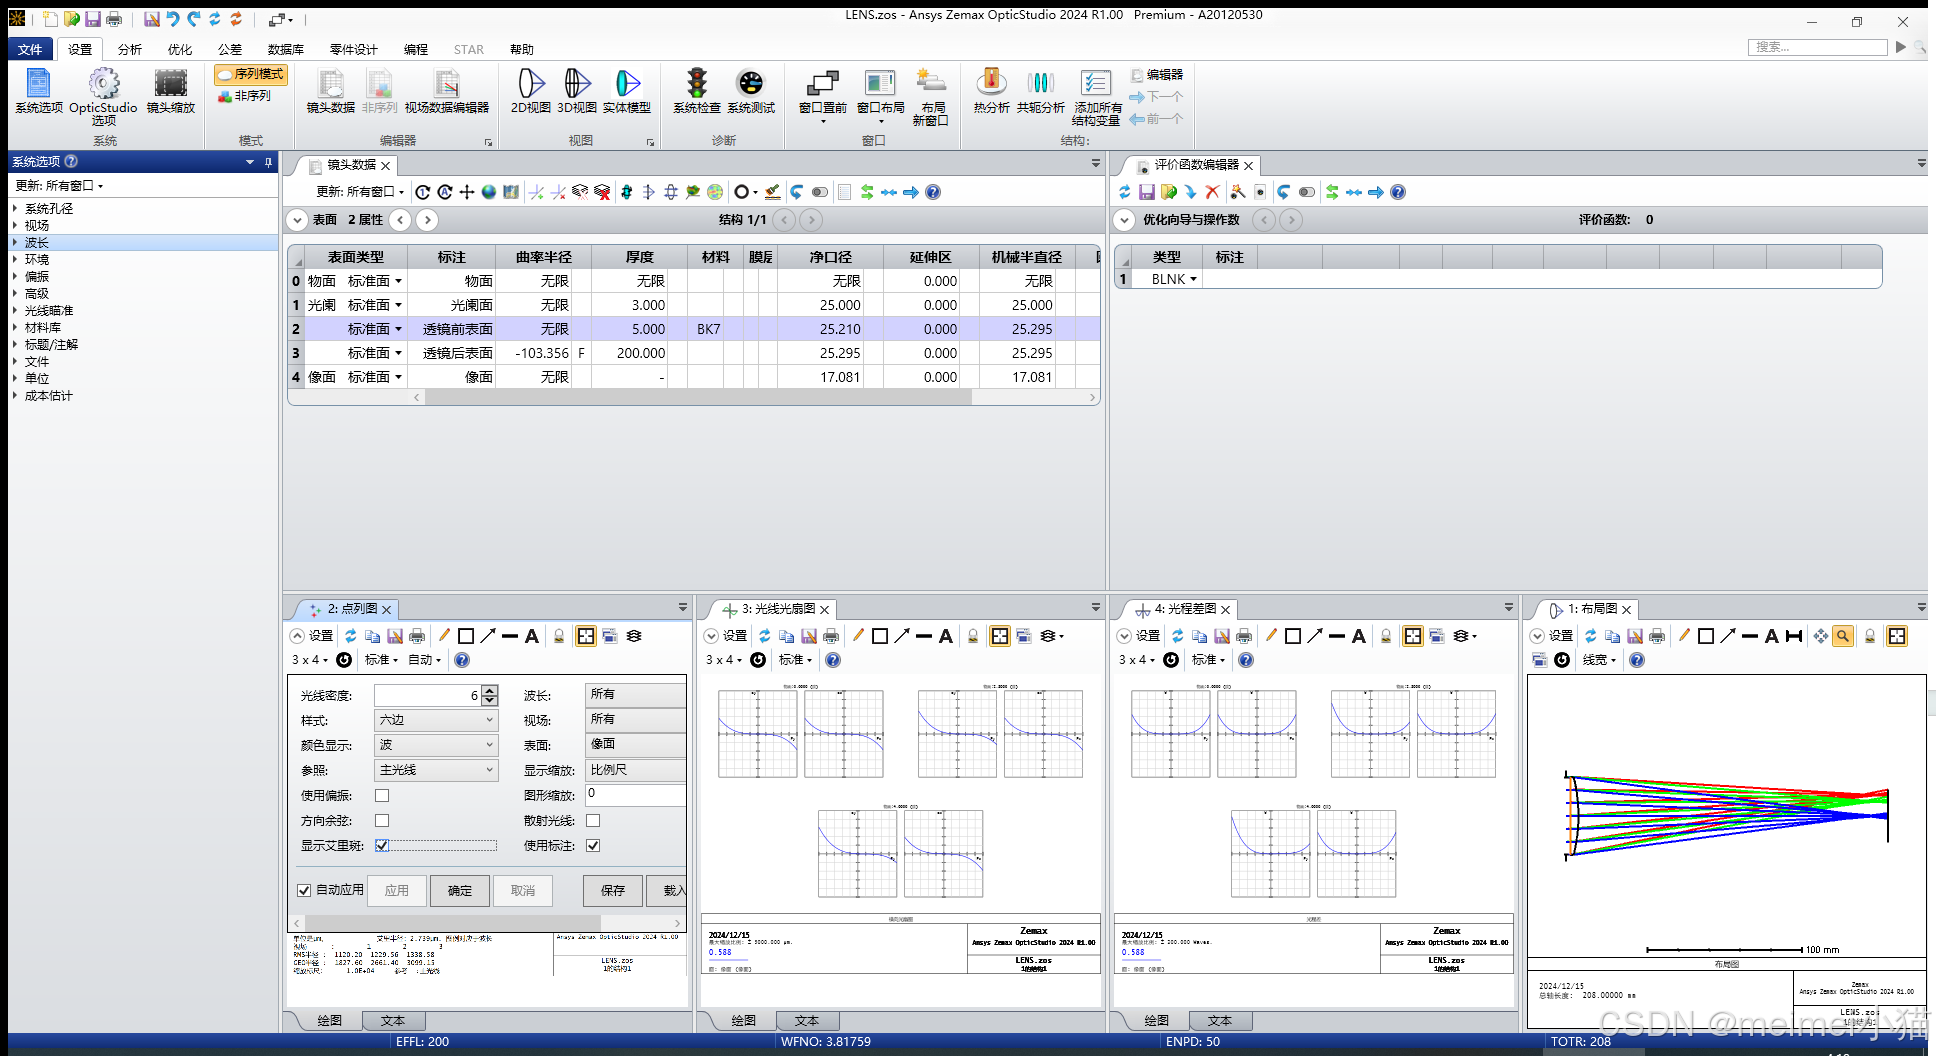Open the 实体模型 view icon
Viewport: 1936px width, 1056px height.
pyautogui.click(x=627, y=91)
